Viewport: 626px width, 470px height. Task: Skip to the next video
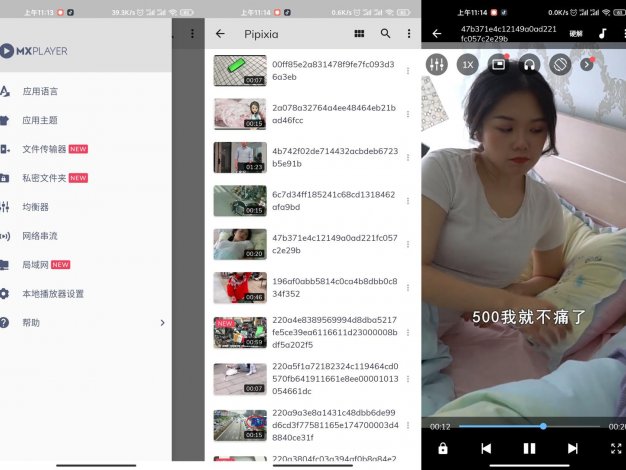point(573,448)
